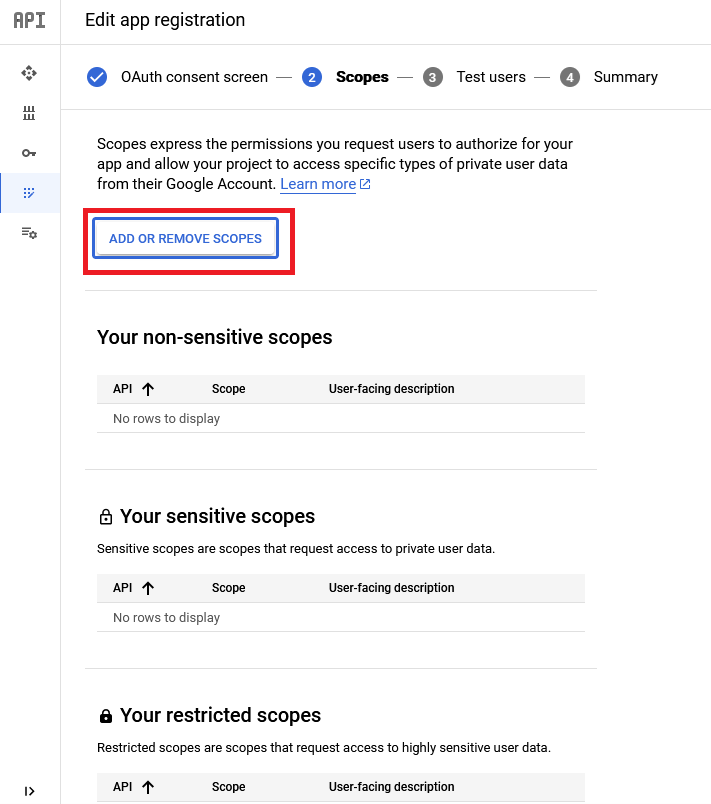Screen dimensions: 711x804
Task: Click the API sort arrow in restricted table
Action: tap(148, 787)
